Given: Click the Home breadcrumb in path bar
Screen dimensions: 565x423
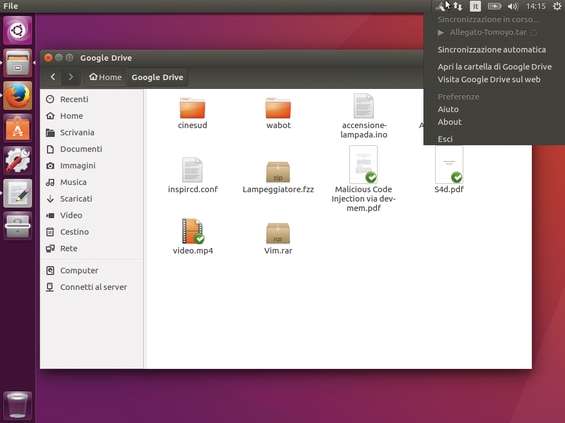Looking at the screenshot, I should point(106,77).
